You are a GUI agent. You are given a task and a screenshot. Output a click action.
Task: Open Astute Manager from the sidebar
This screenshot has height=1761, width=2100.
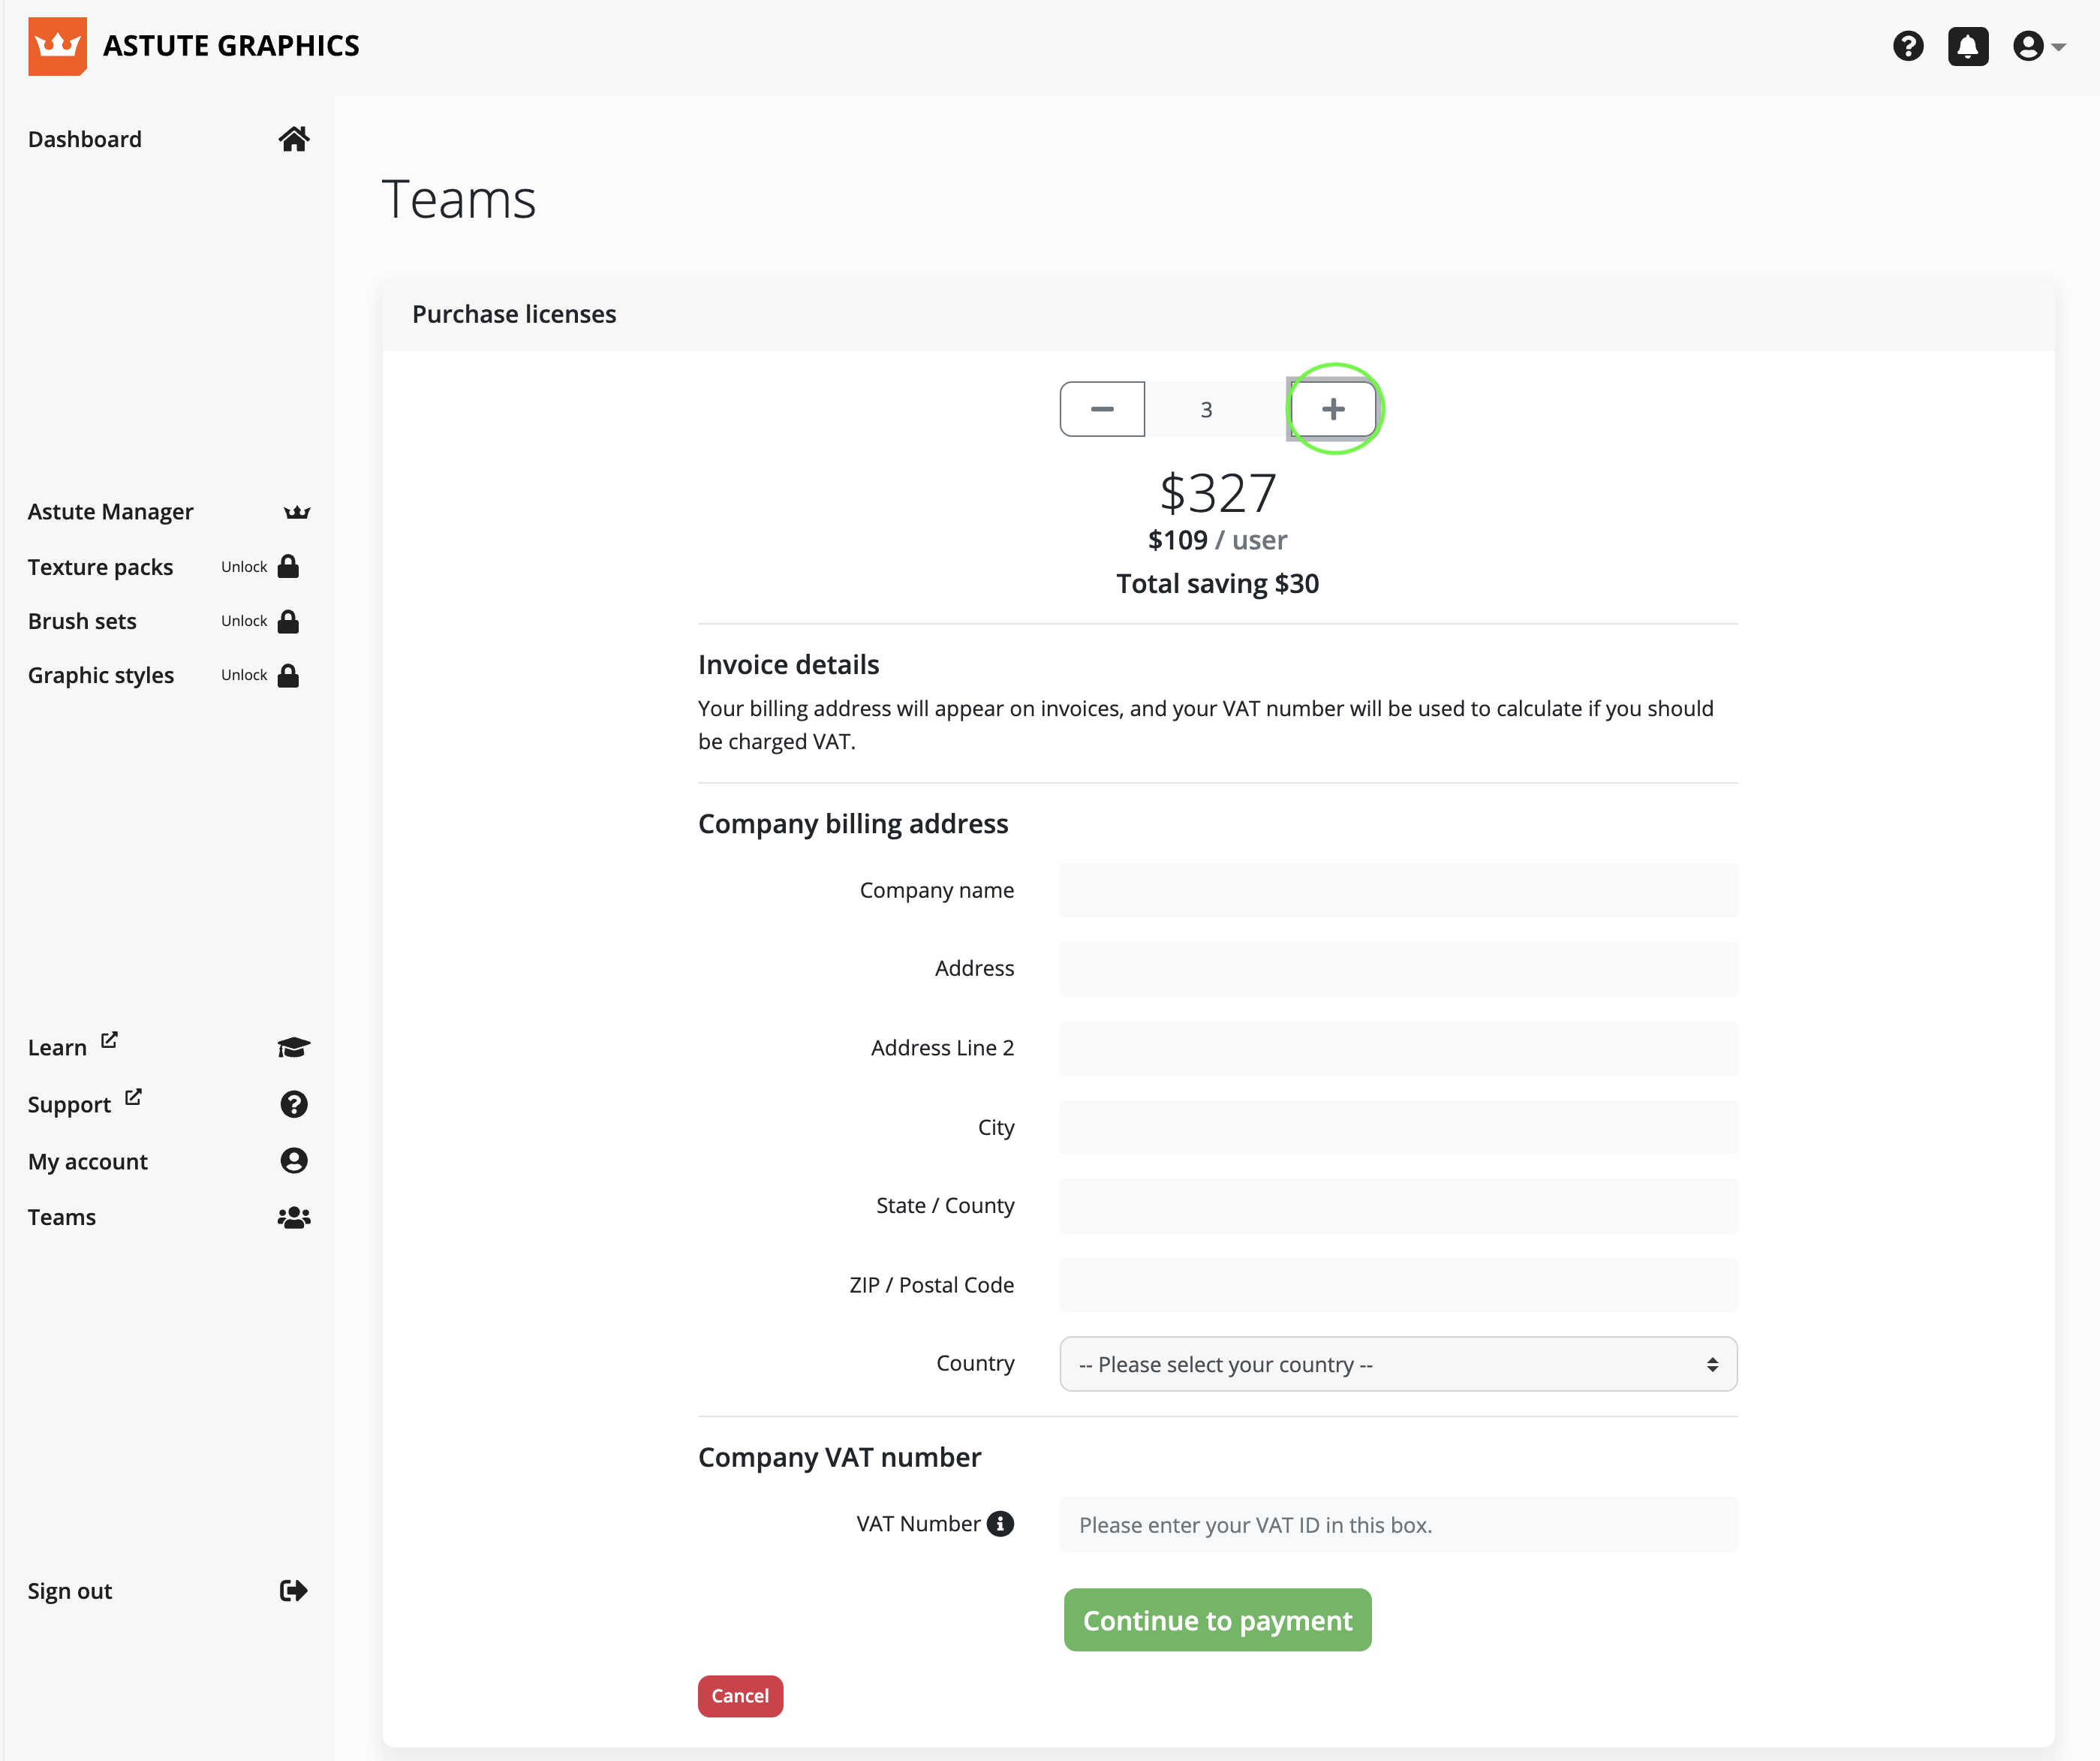(110, 512)
